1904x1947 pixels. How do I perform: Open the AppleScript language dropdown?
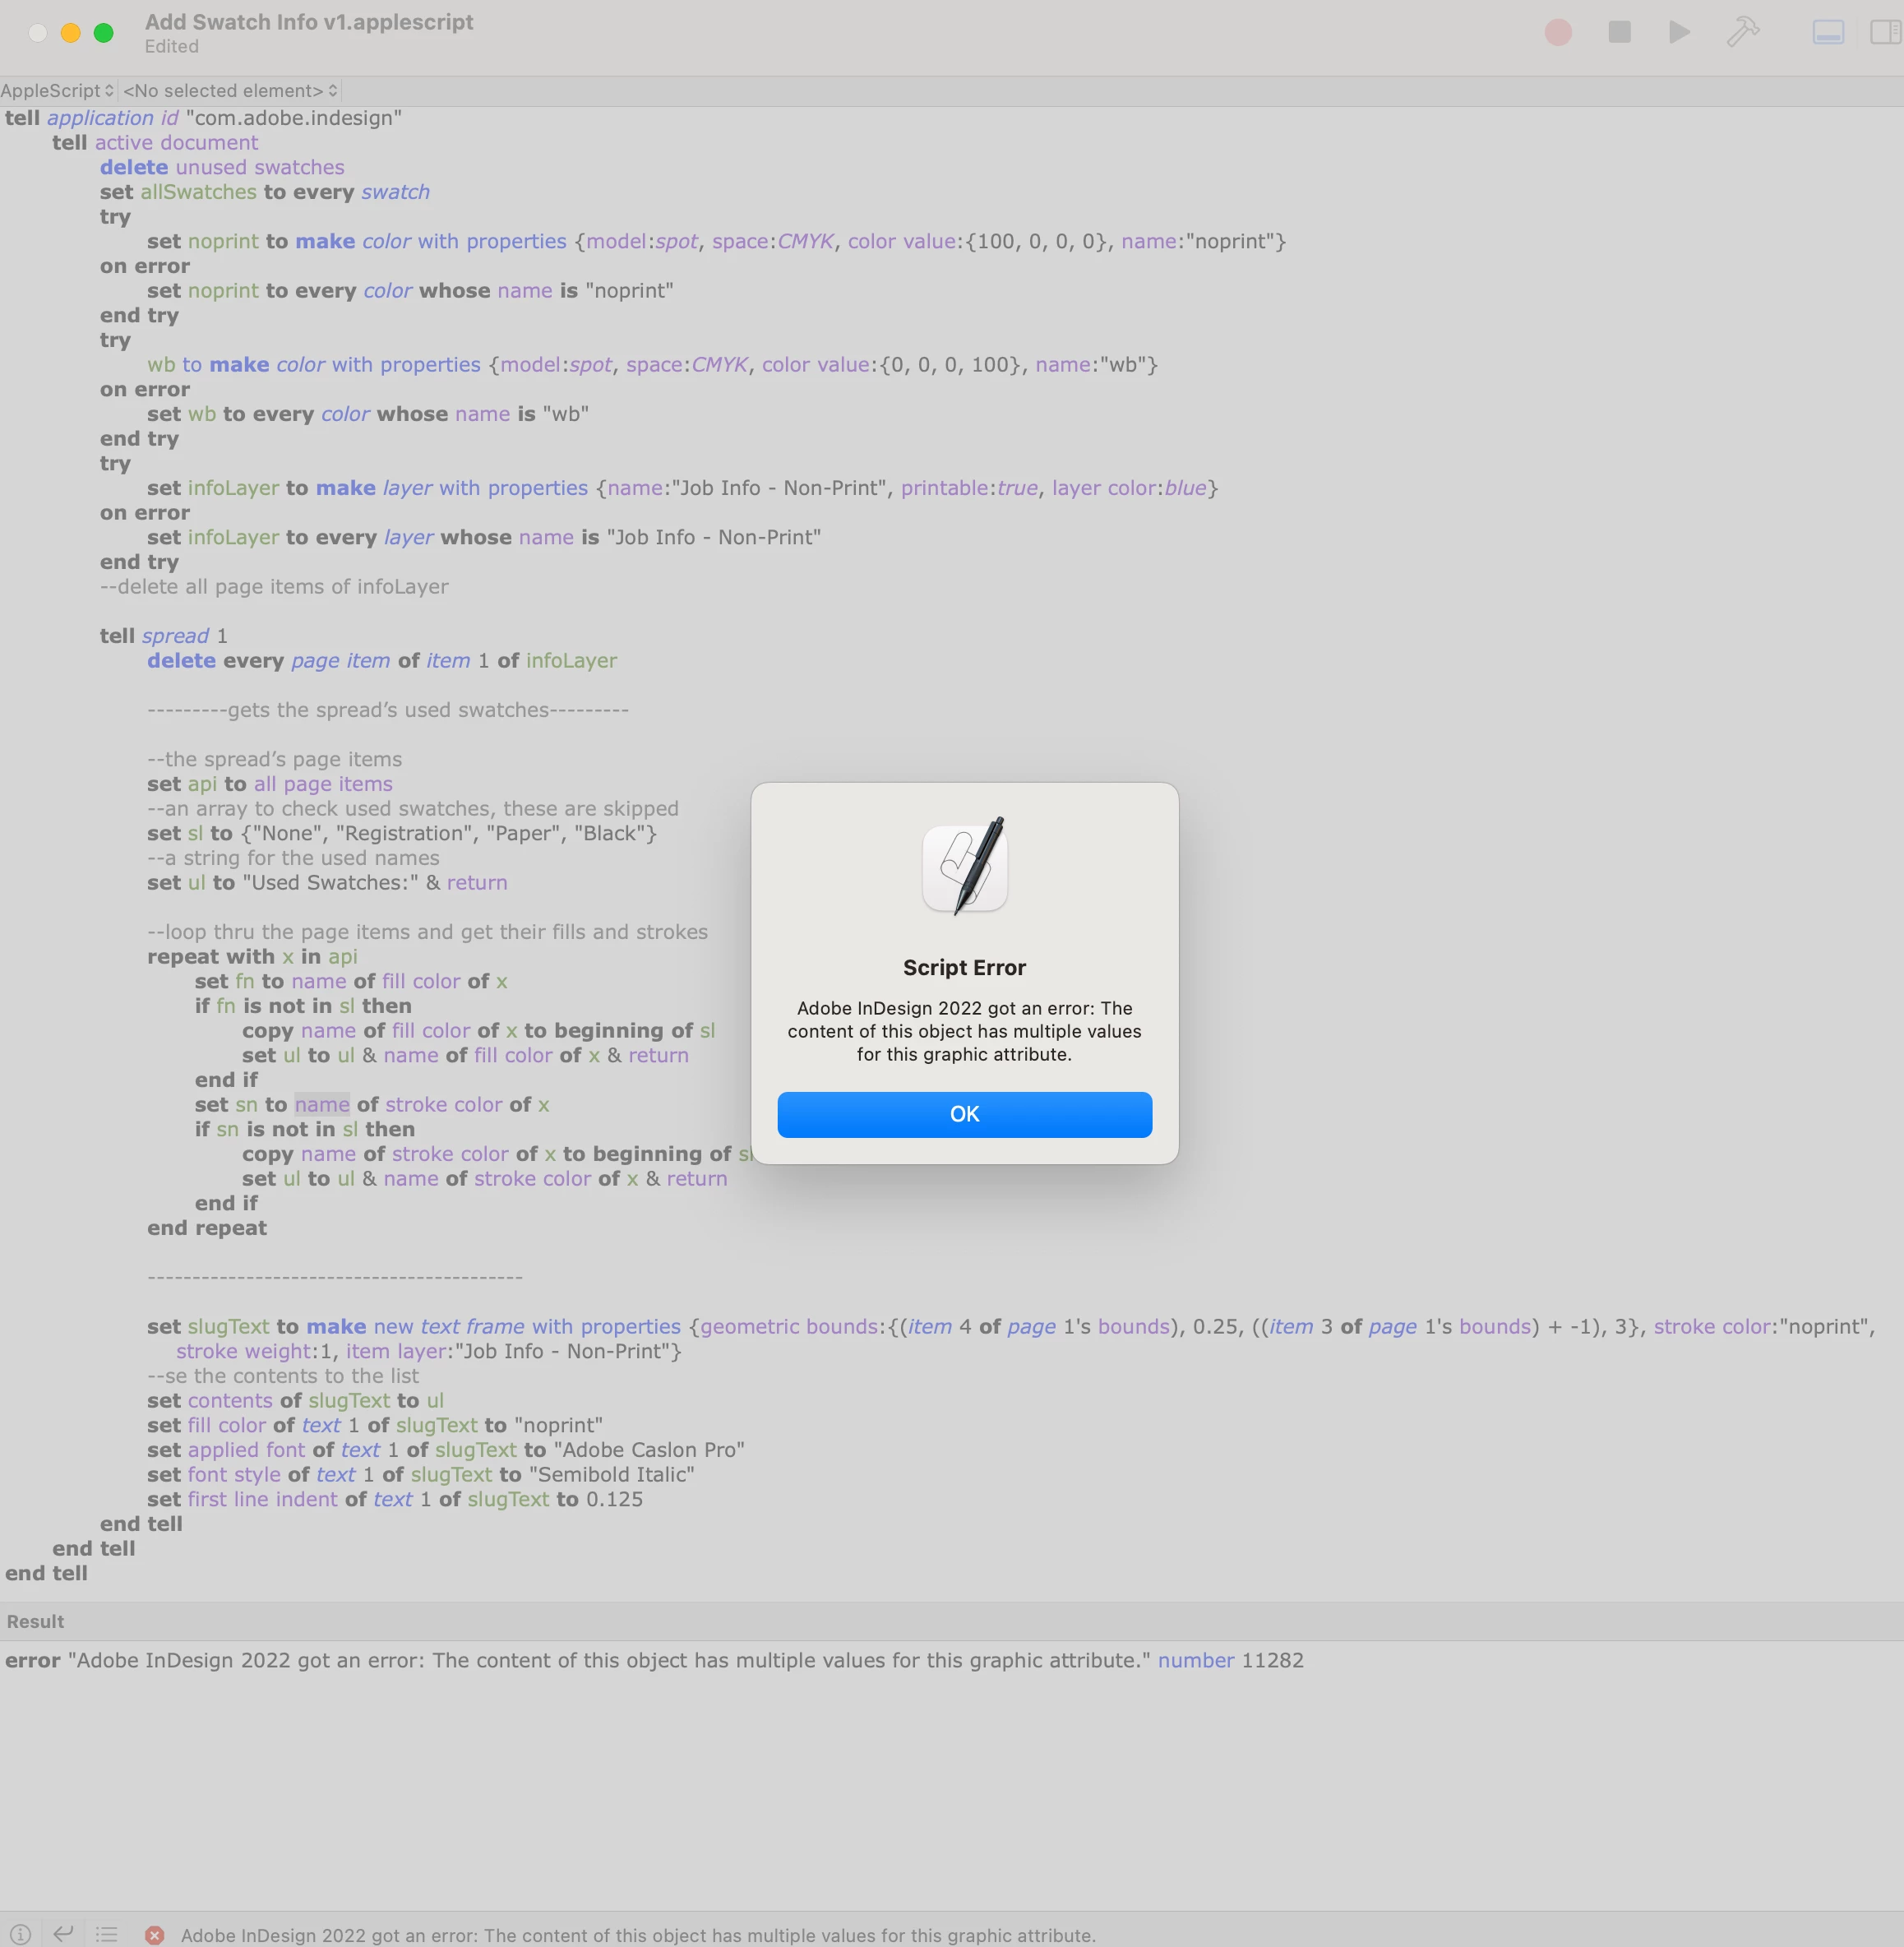57,90
